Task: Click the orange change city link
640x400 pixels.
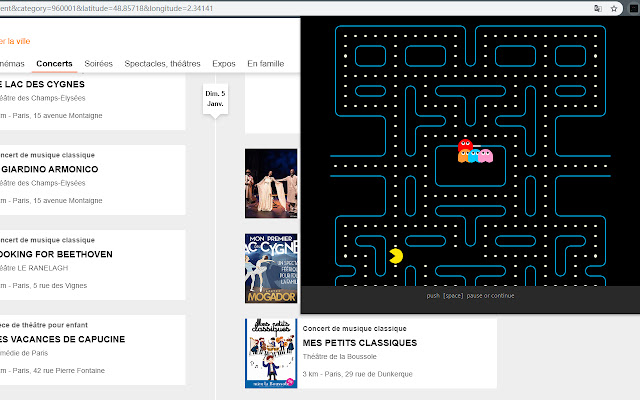Action: pyautogui.click(x=15, y=41)
